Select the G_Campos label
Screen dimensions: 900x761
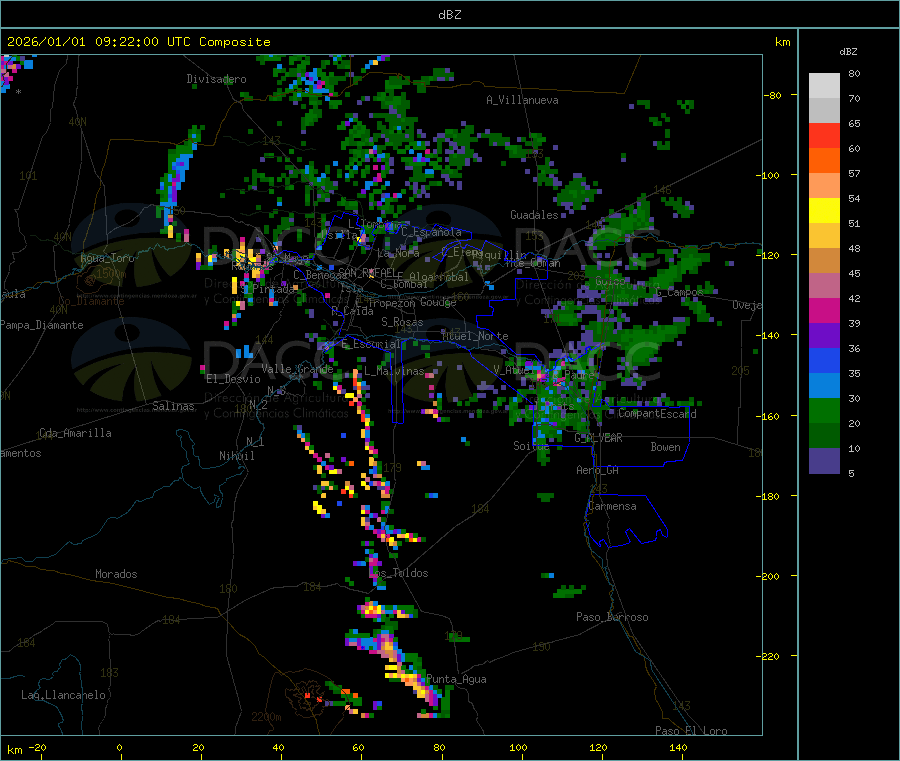tap(680, 292)
